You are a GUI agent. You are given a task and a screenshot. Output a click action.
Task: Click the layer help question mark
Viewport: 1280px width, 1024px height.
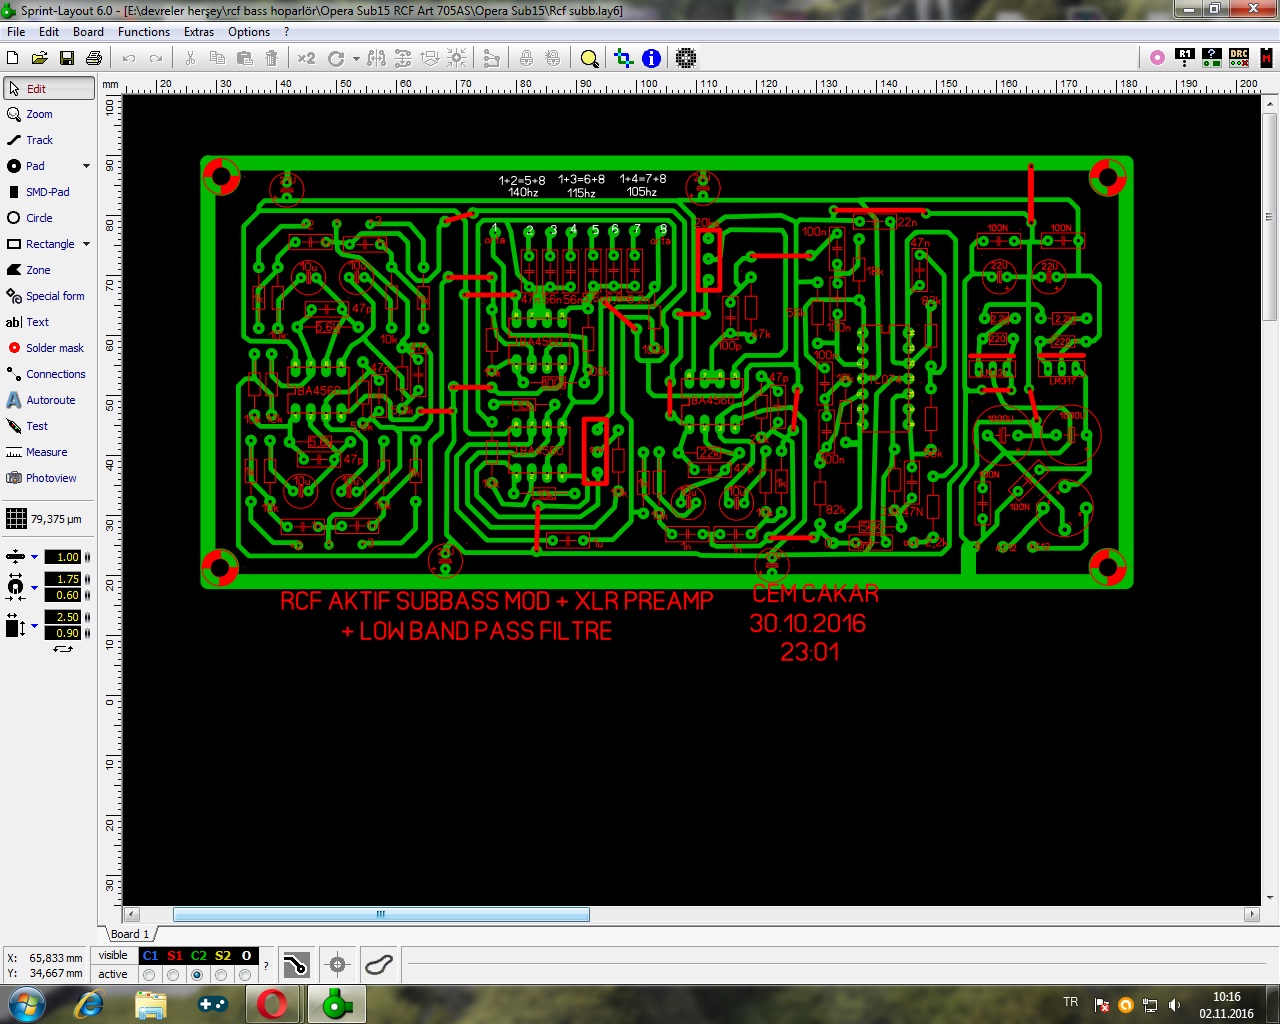(x=266, y=965)
